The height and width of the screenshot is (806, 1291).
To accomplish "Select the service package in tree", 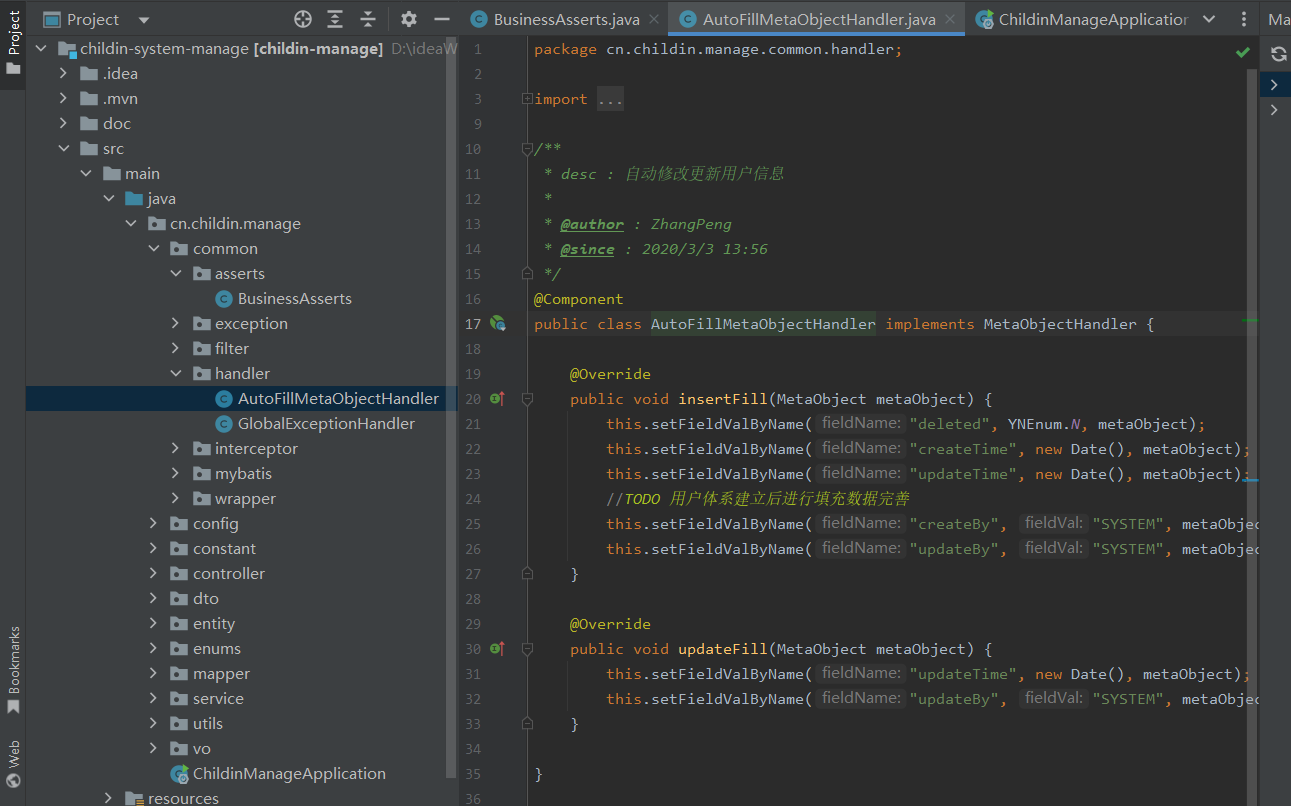I will tap(218, 699).
